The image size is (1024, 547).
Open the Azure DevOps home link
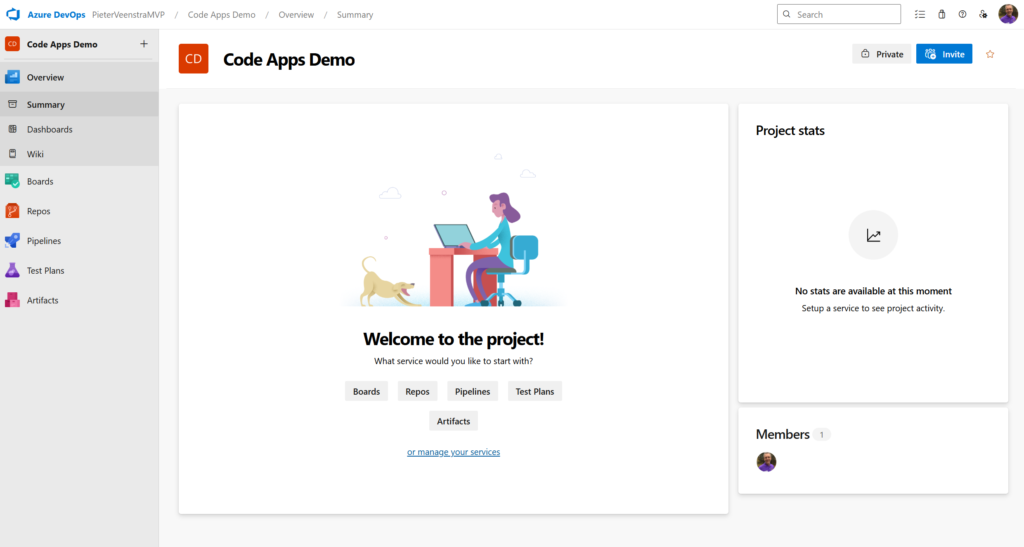[56, 14]
